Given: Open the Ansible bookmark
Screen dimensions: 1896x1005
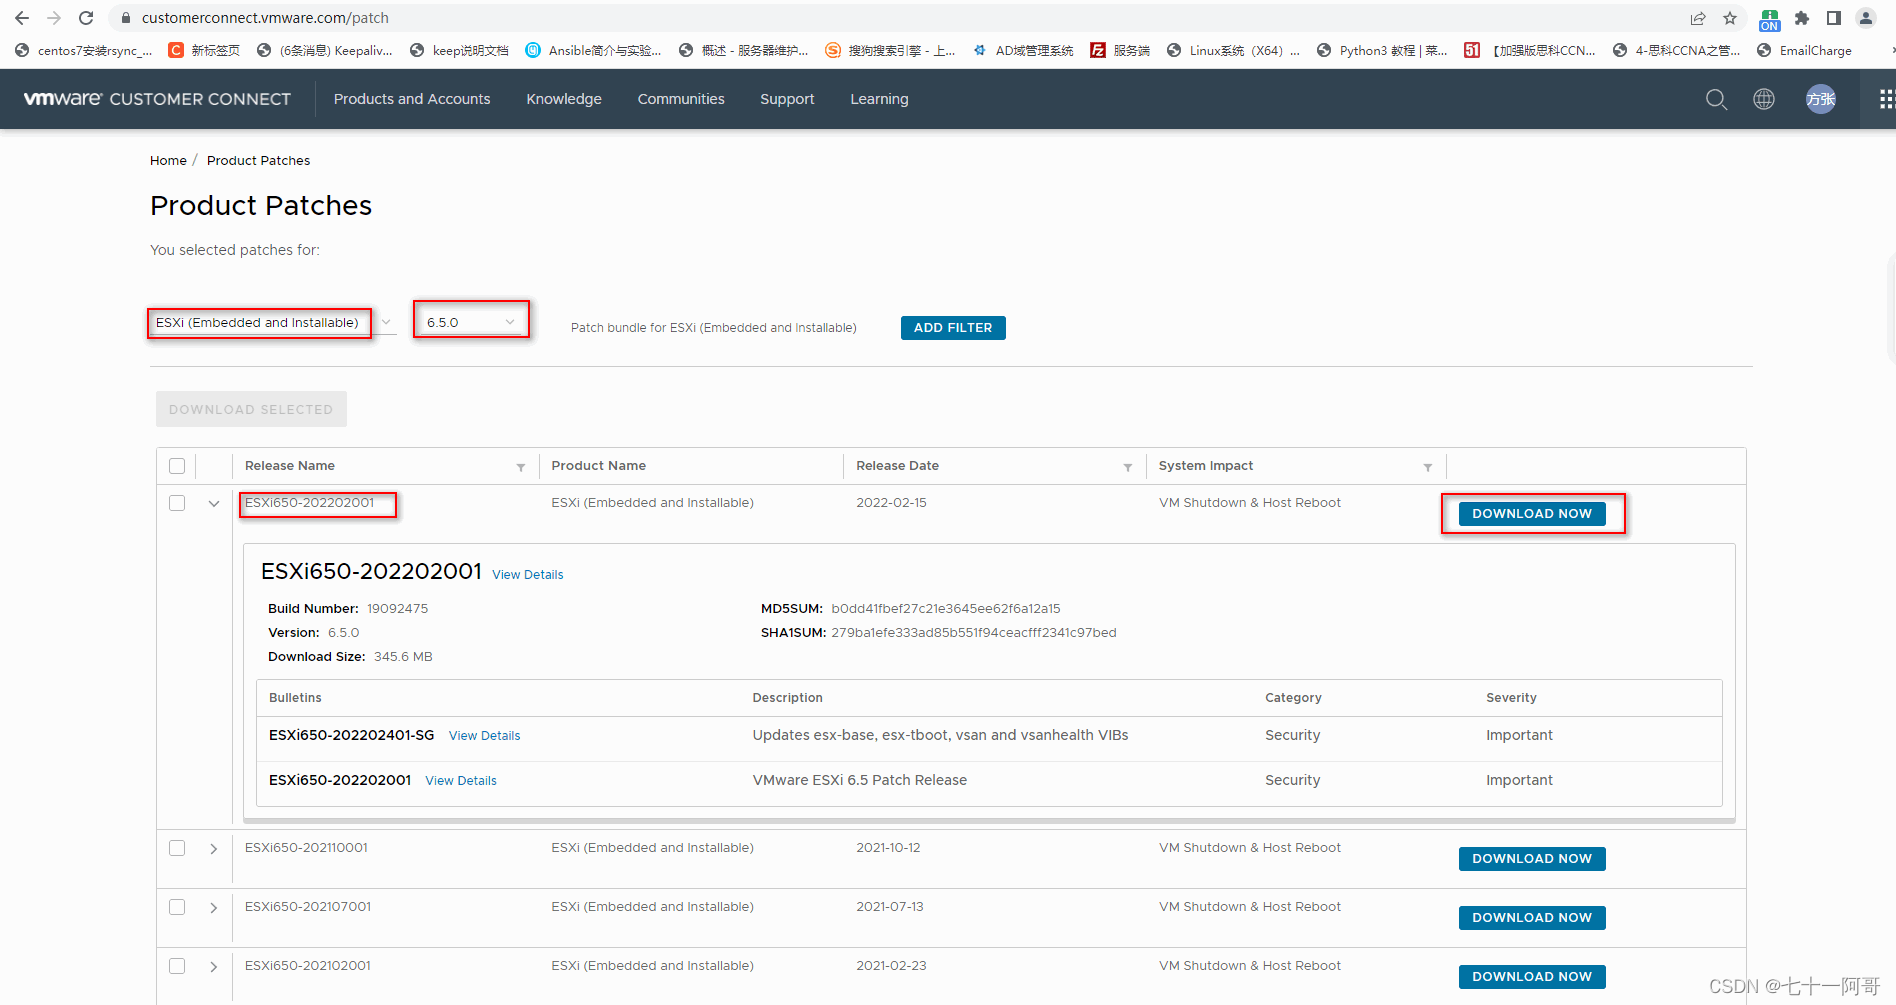Looking at the screenshot, I should pyautogui.click(x=594, y=50).
